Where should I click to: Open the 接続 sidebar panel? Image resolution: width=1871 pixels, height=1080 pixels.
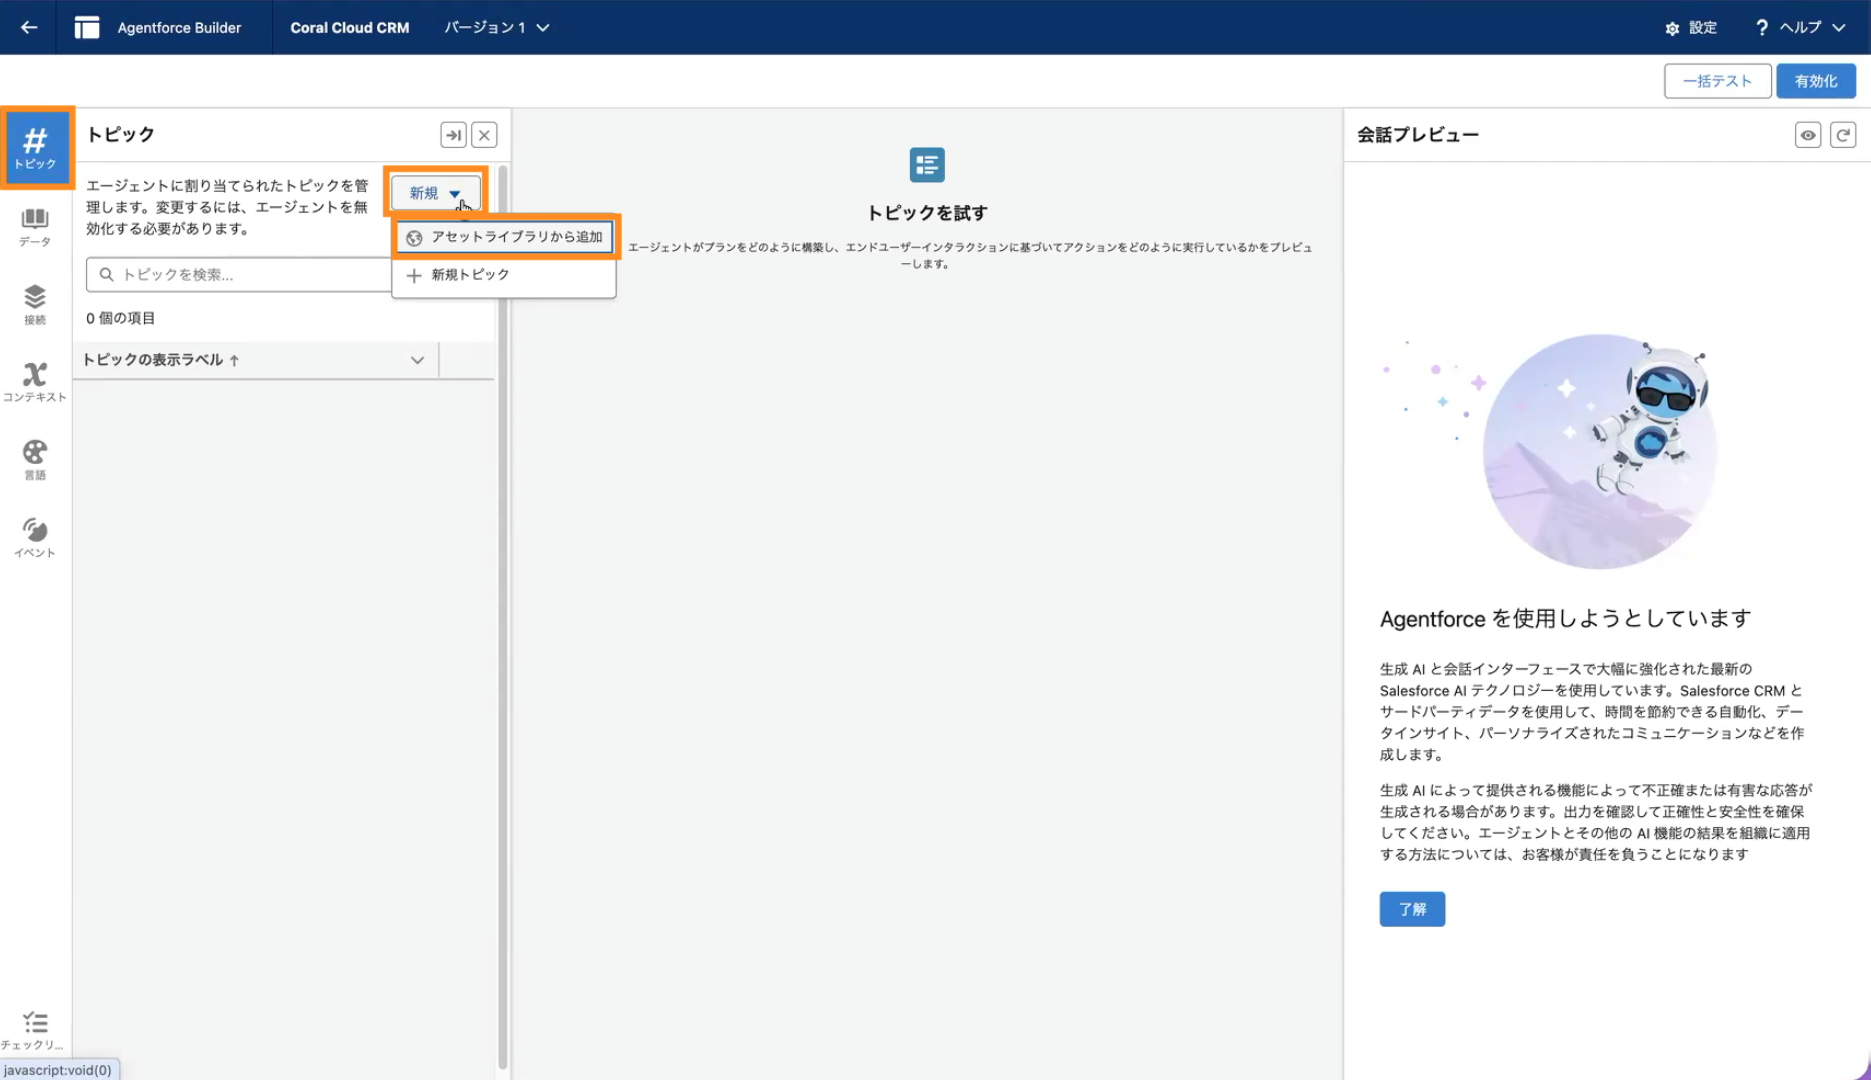point(35,304)
